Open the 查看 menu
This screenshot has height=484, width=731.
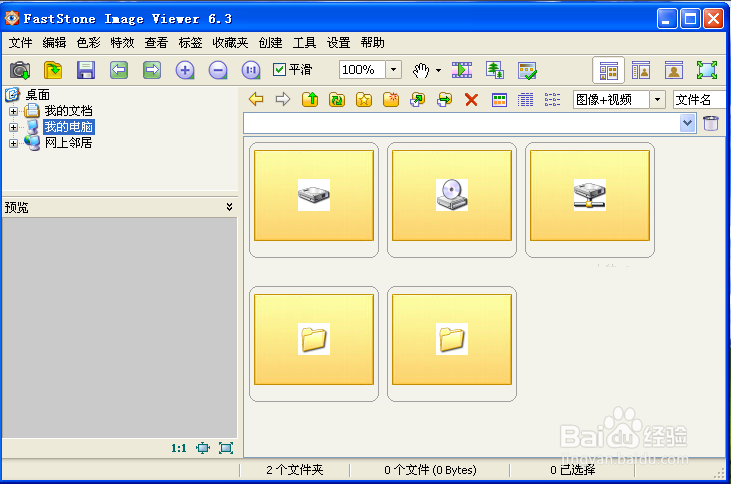coord(156,43)
